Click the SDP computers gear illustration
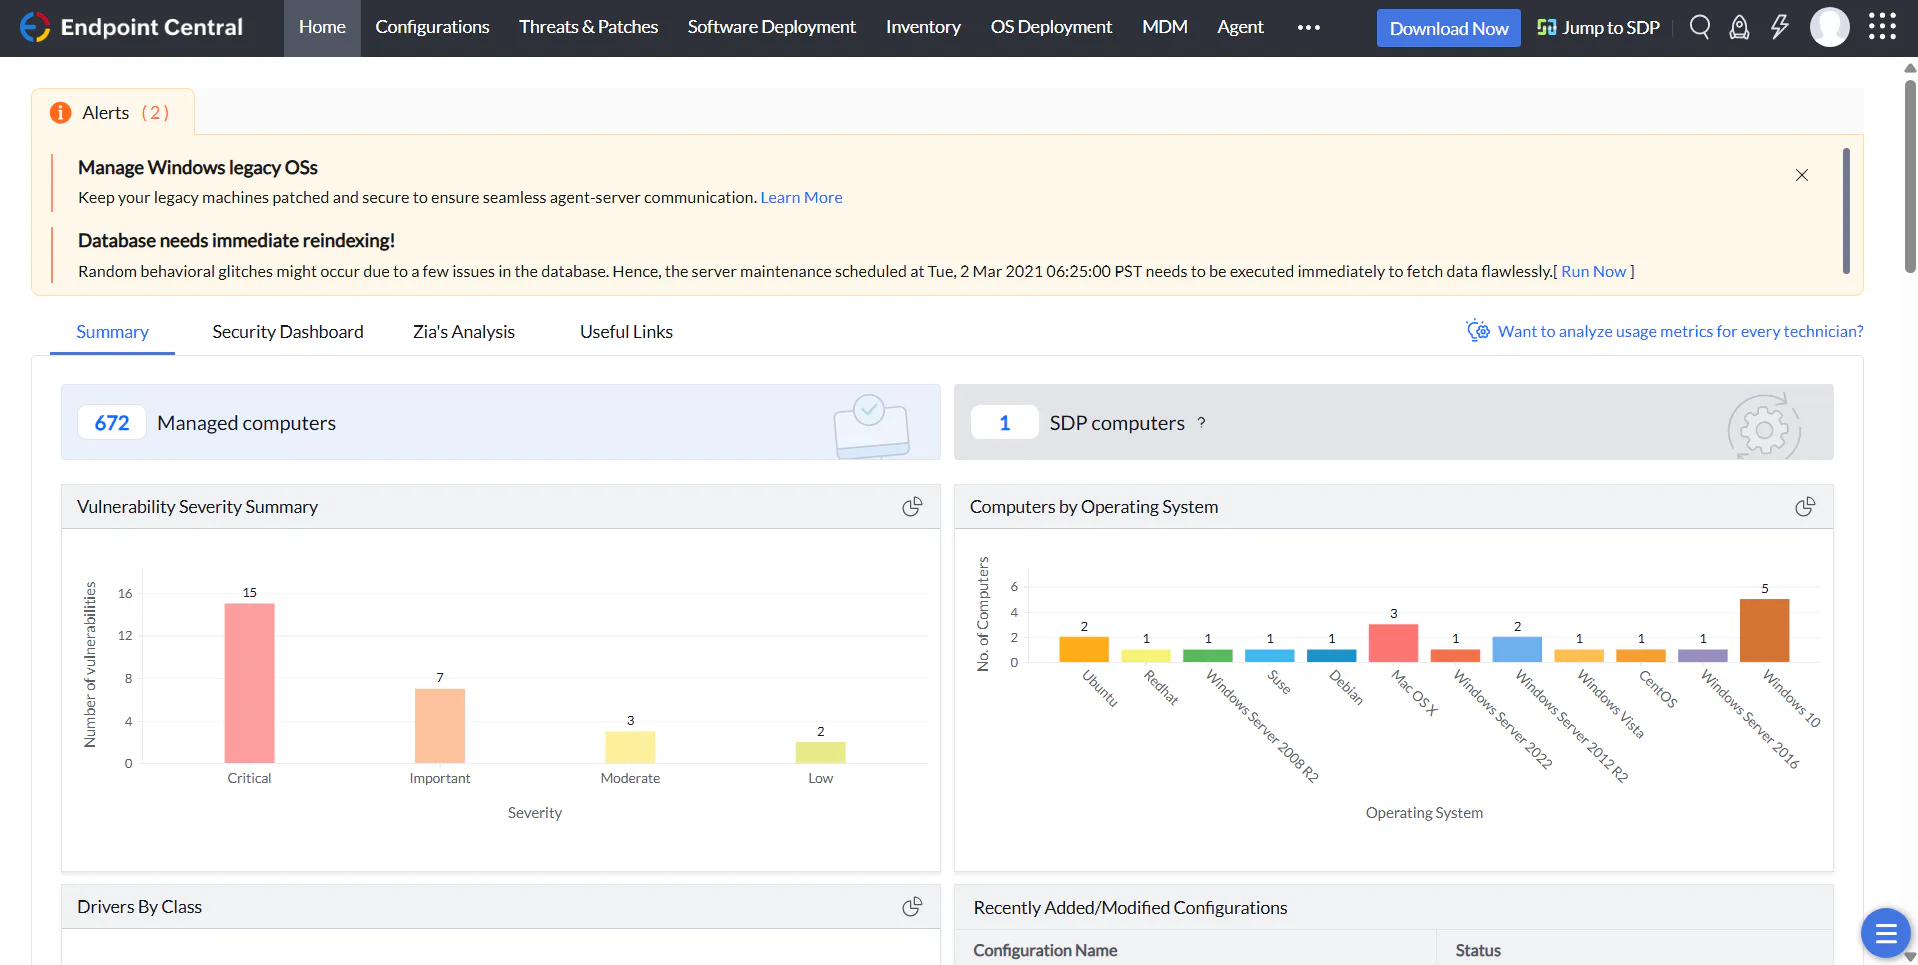The height and width of the screenshot is (965, 1918). (1765, 427)
